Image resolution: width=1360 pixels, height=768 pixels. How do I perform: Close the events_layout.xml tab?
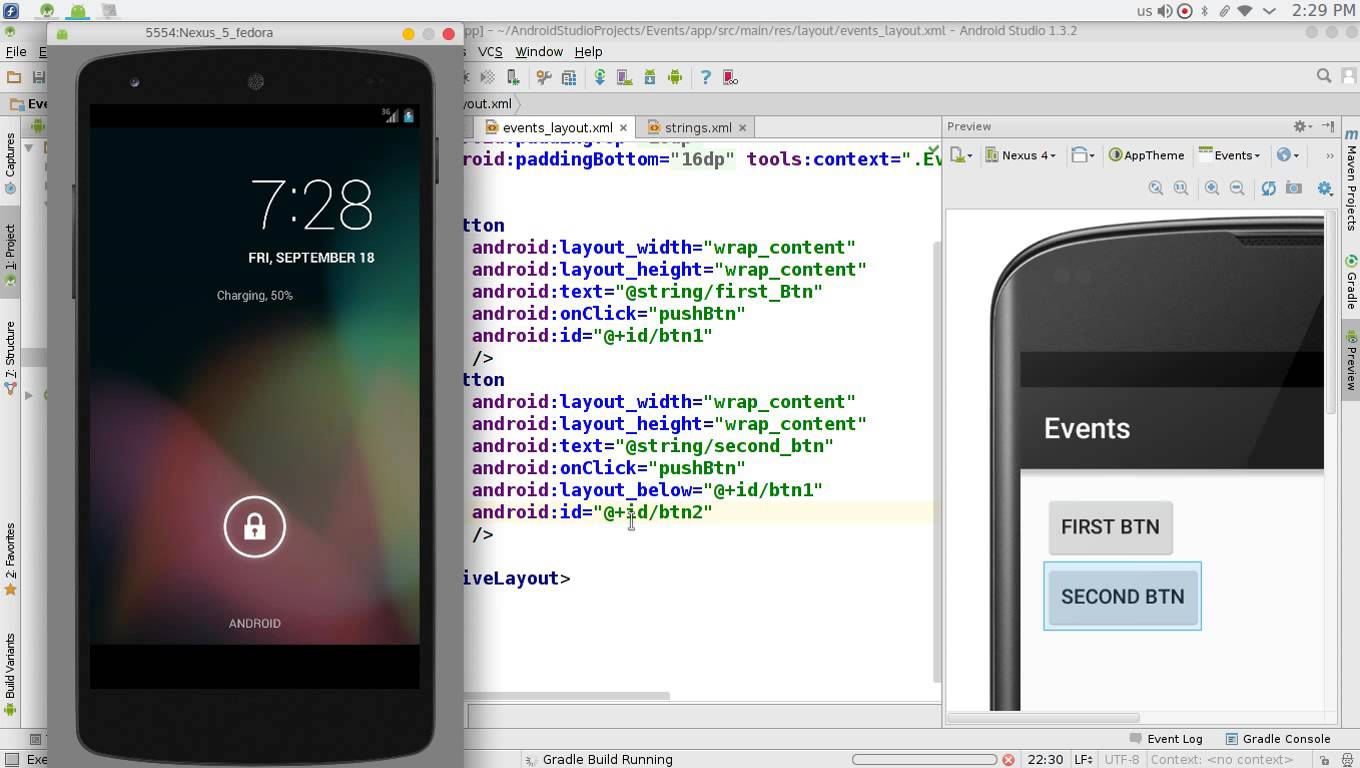623,127
